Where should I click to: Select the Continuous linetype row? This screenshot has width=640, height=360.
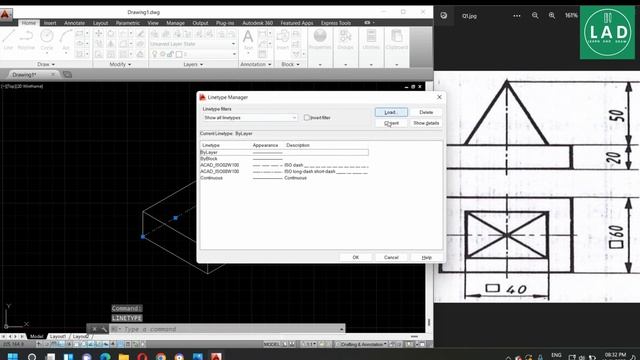point(284,178)
